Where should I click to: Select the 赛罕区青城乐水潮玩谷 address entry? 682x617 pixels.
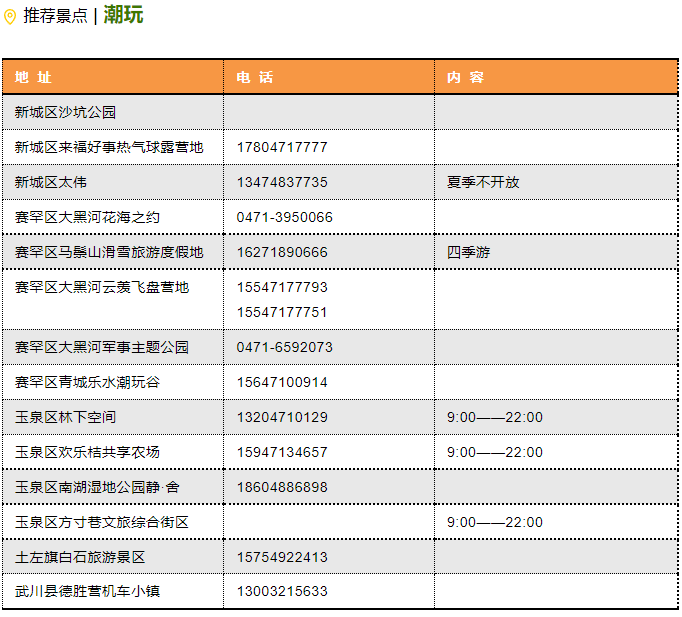click(x=87, y=382)
